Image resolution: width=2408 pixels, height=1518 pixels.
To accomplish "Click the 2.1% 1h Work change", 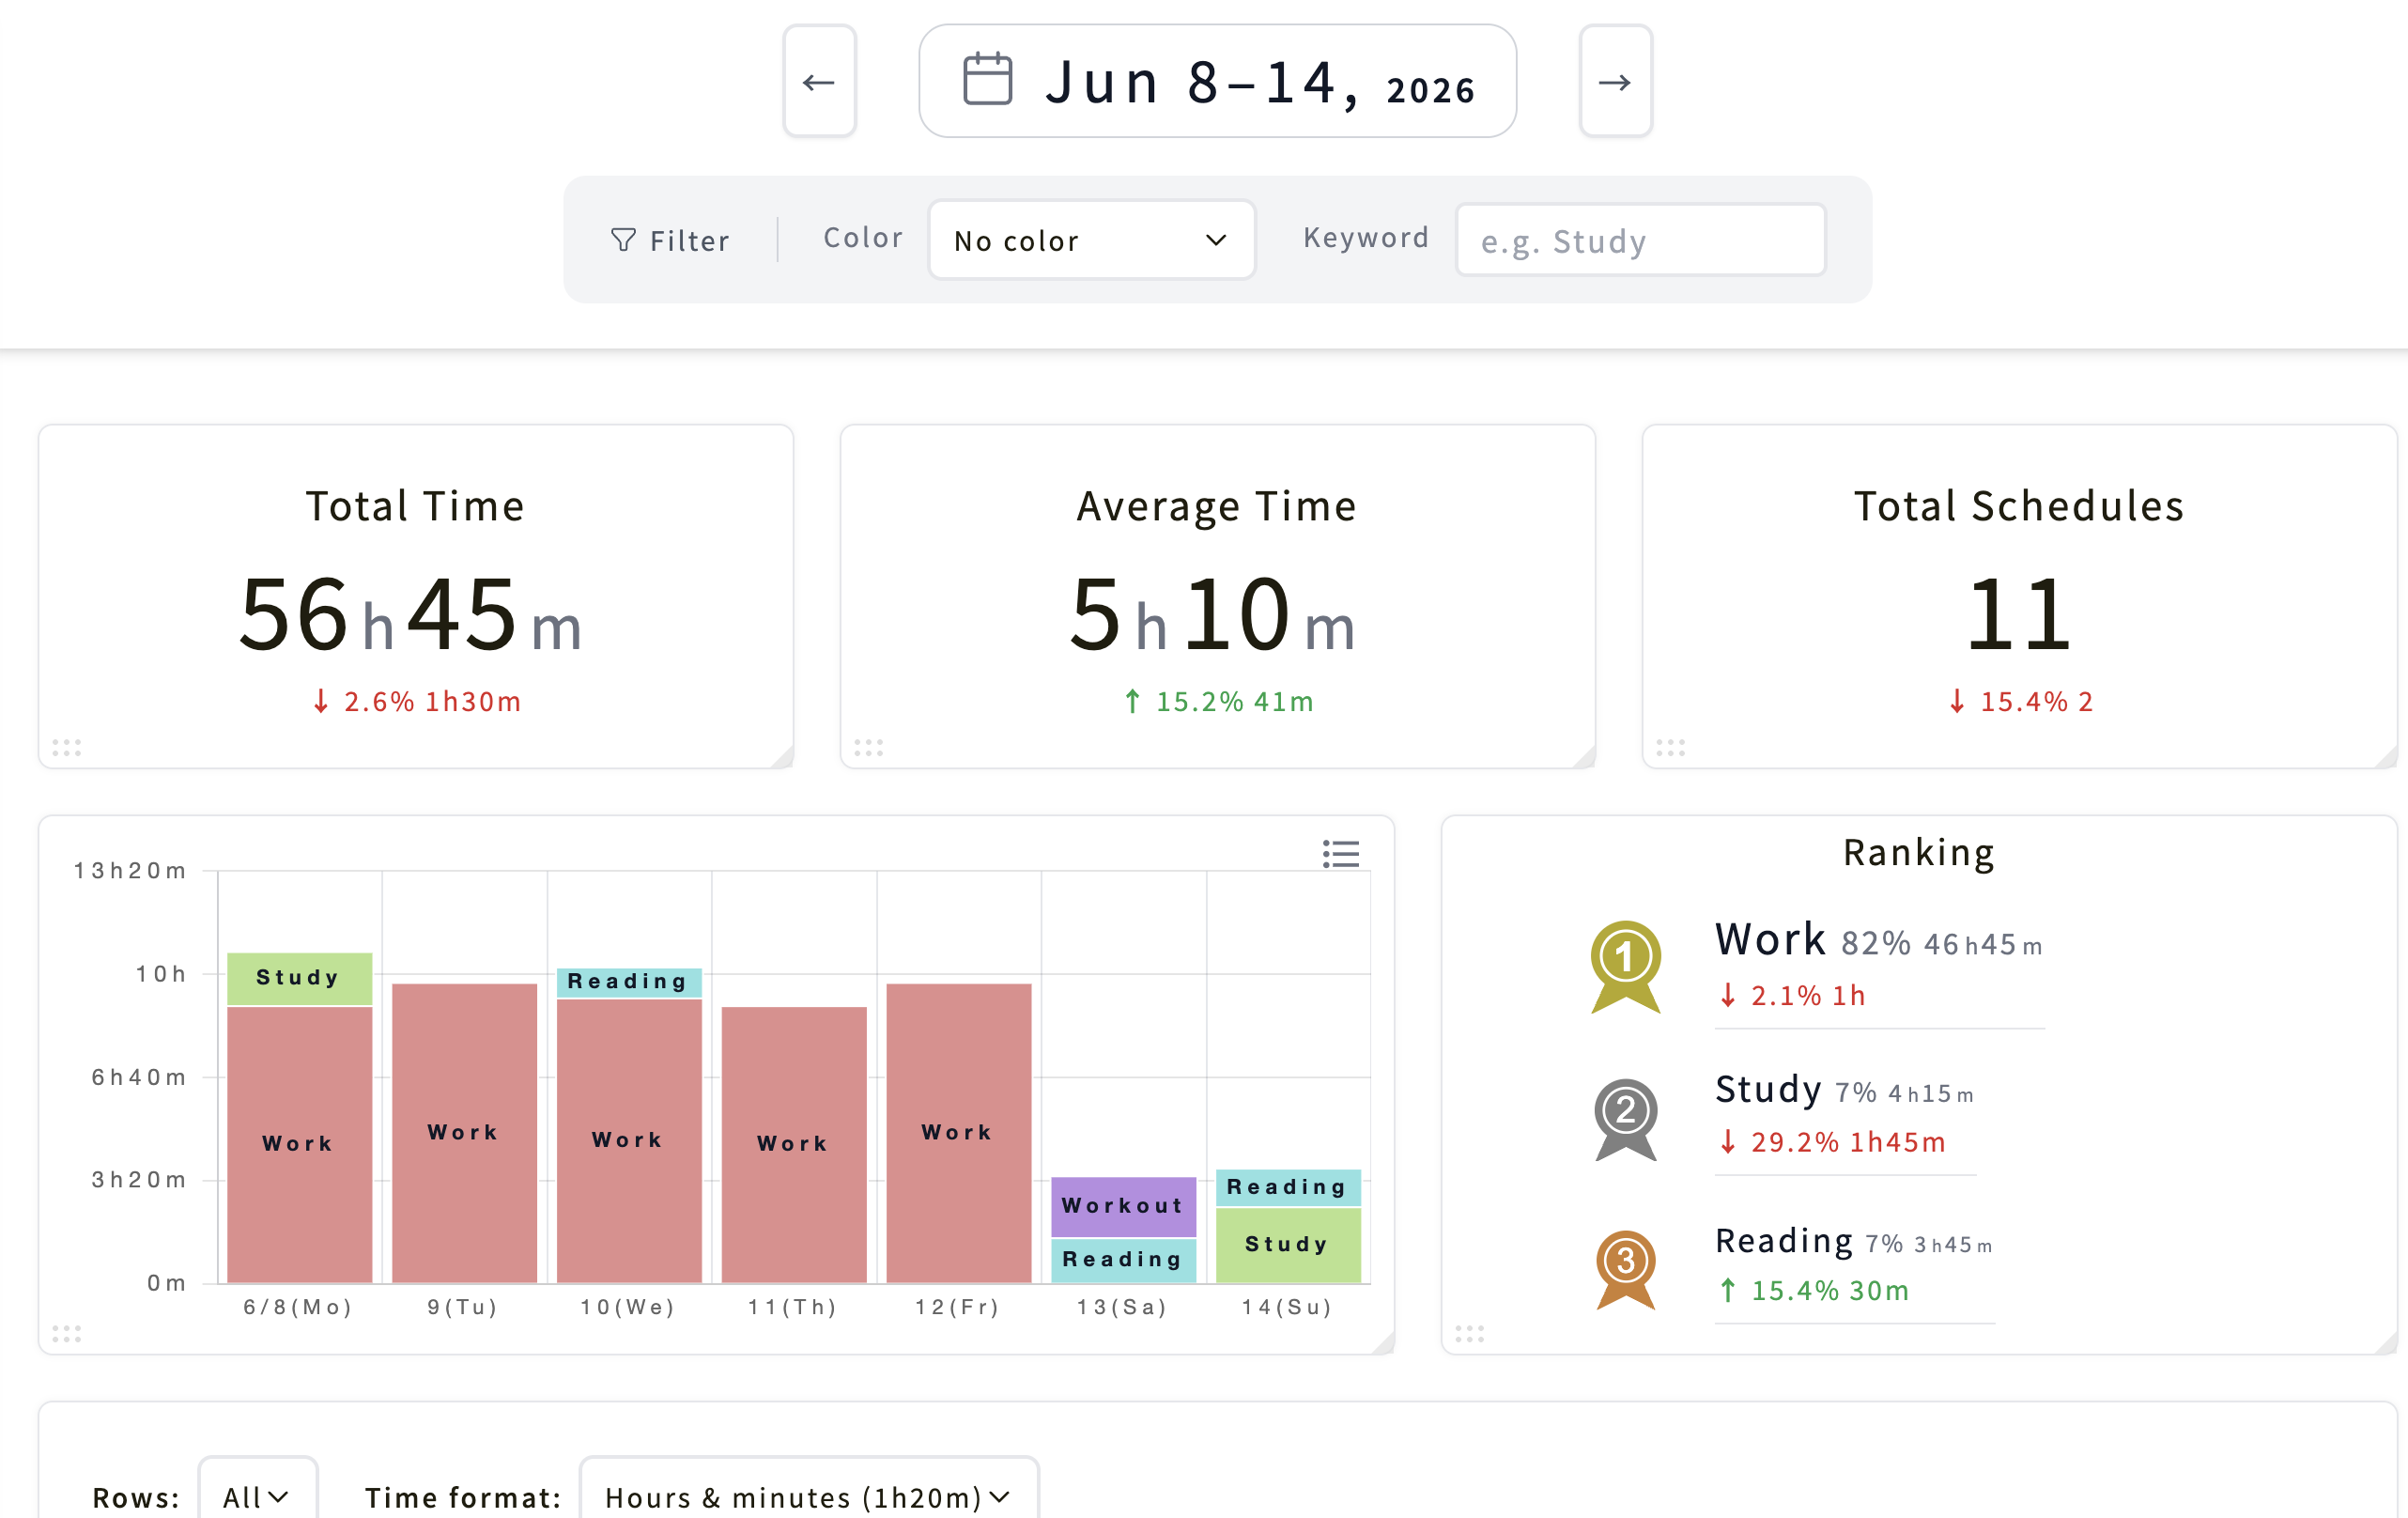I will pos(1792,996).
